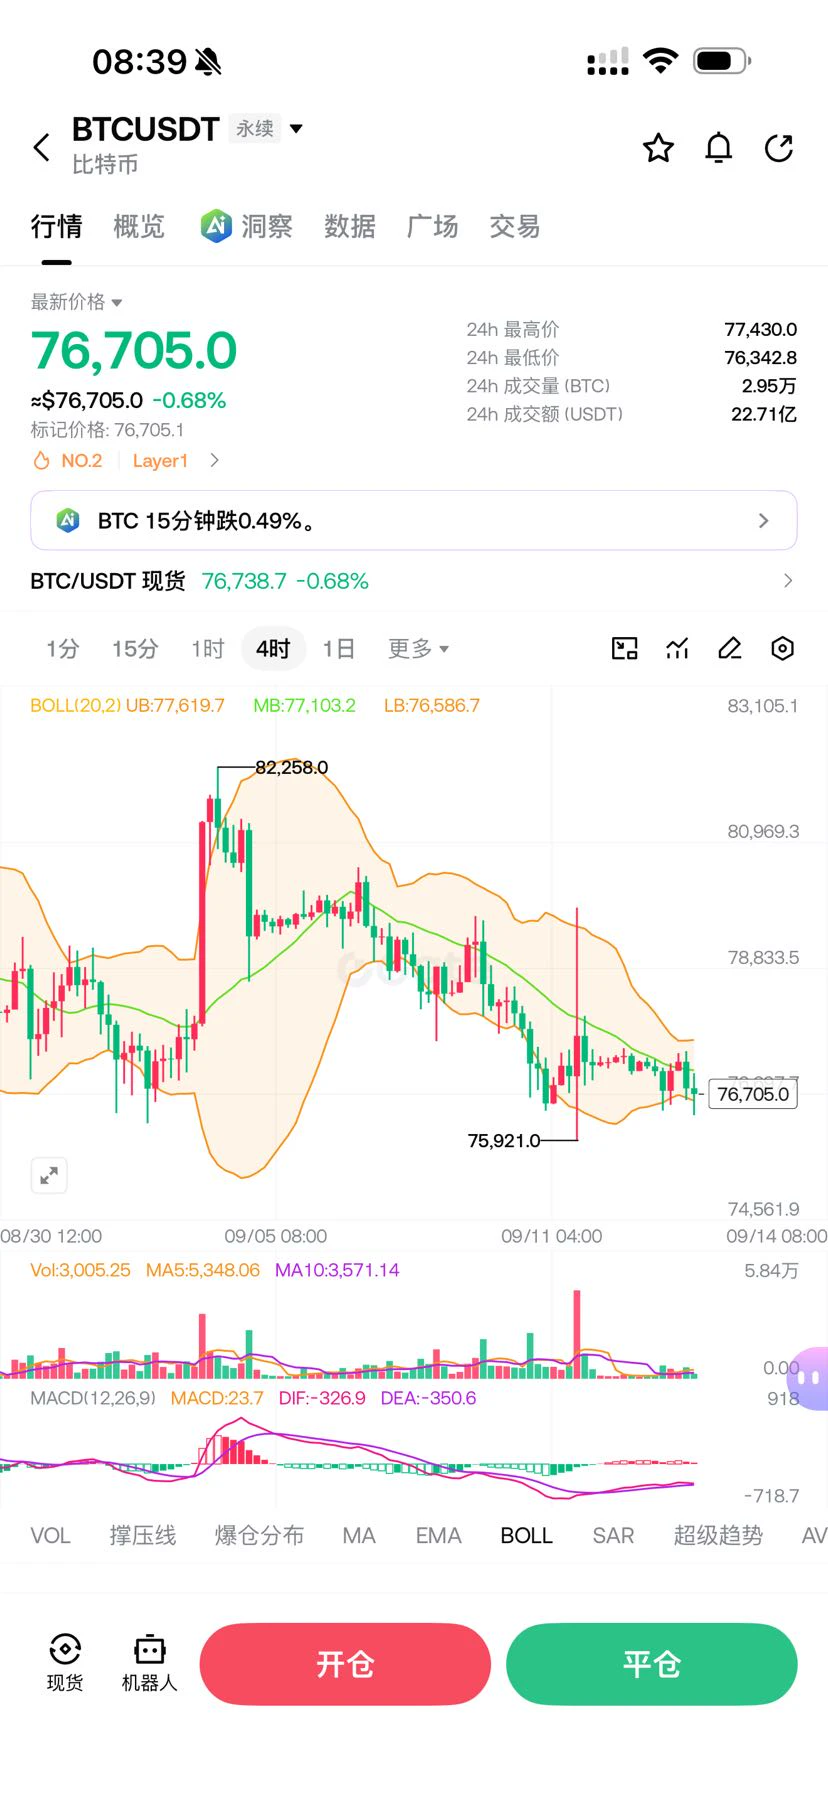The height and width of the screenshot is (1800, 828).
Task: Open the AI insight icon on 洞察 tab
Action: click(216, 226)
